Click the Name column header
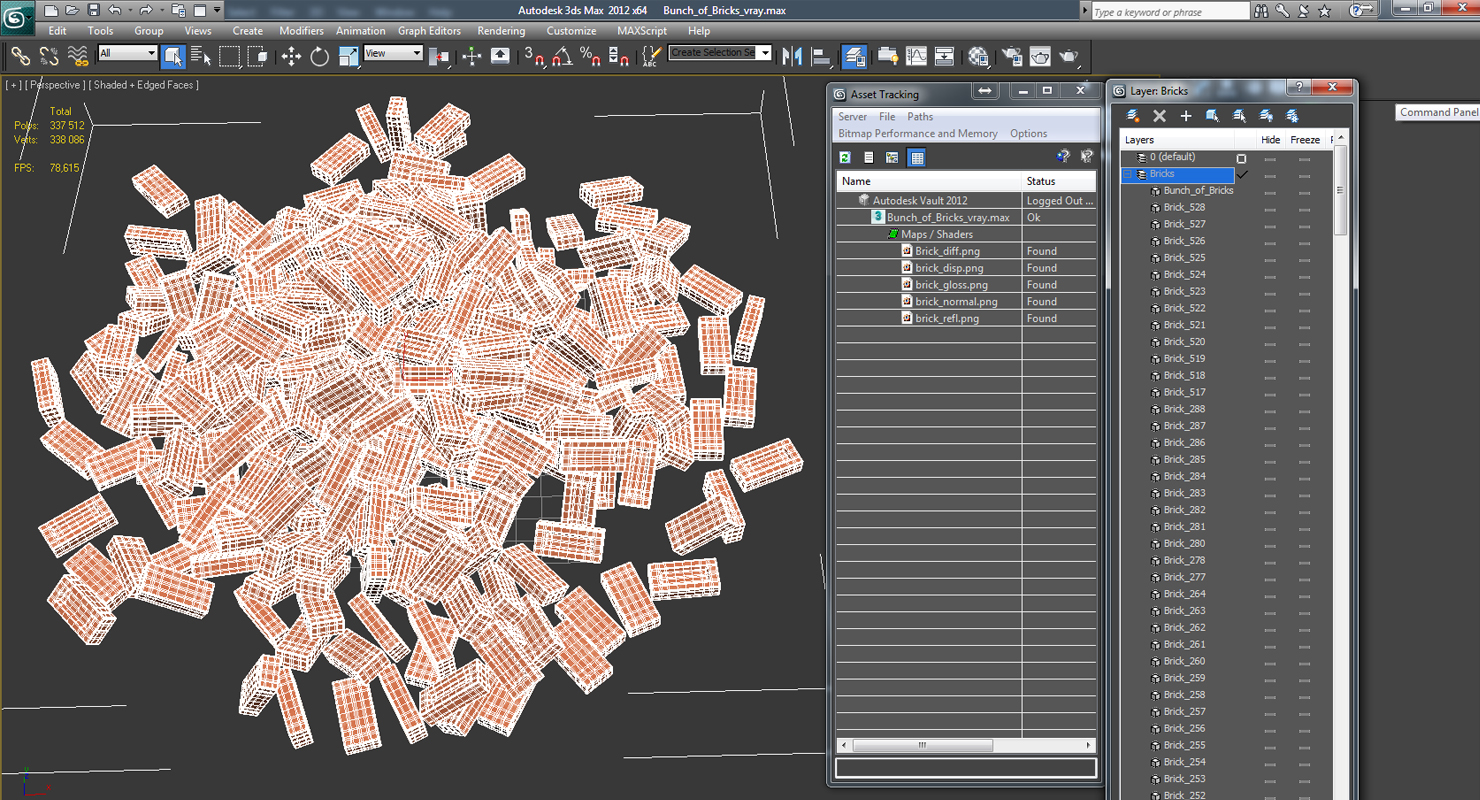Viewport: 1480px width, 800px height. [929, 181]
